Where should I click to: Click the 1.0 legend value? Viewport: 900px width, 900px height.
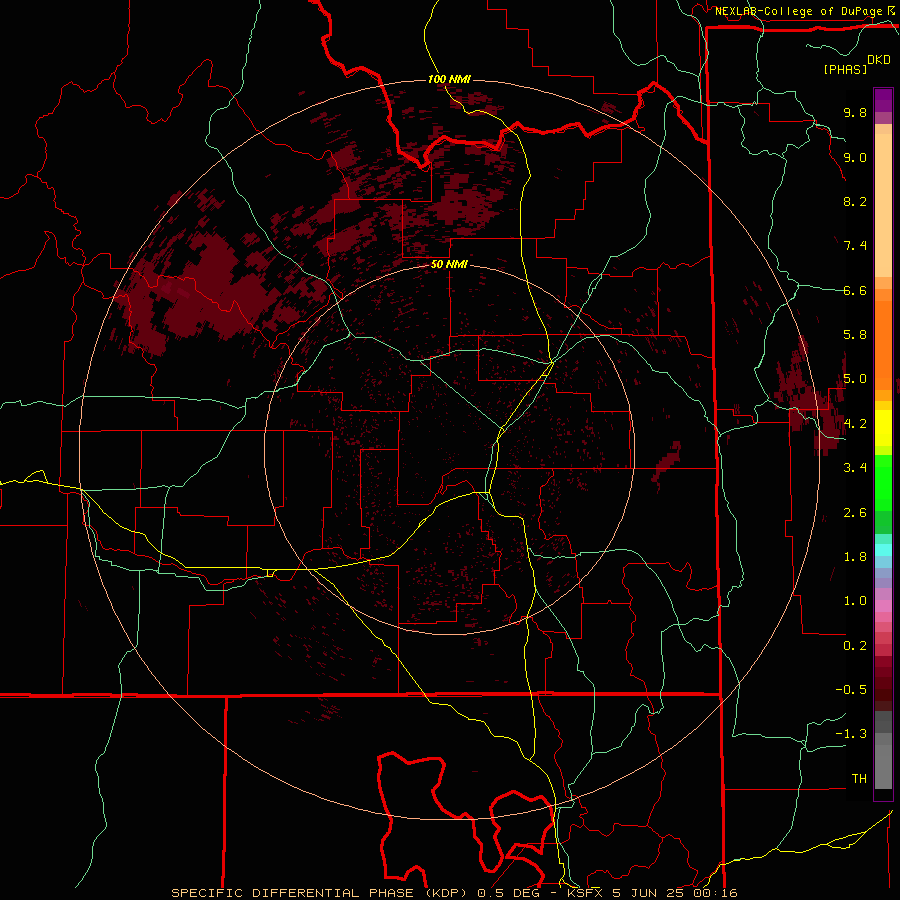point(855,601)
